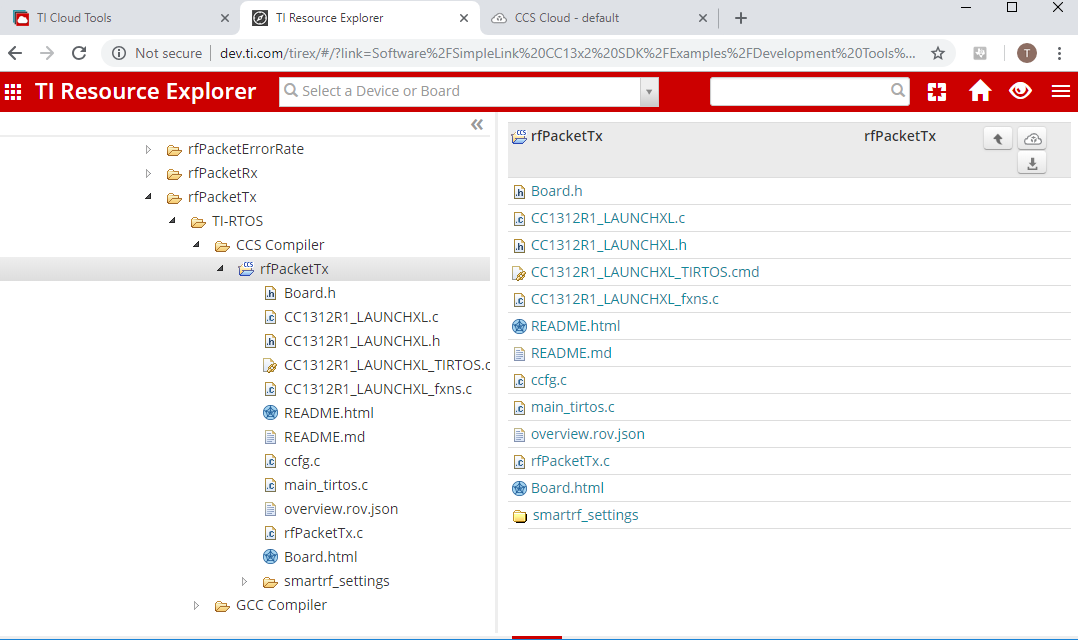Open CC1312R1_LAUNCHXL.c link in file list
The width and height of the screenshot is (1078, 640).
pyautogui.click(x=608, y=218)
